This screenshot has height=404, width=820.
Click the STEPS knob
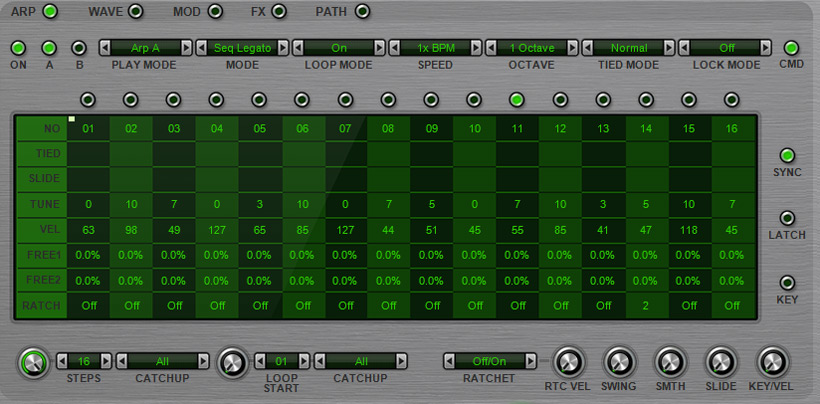click(x=34, y=362)
